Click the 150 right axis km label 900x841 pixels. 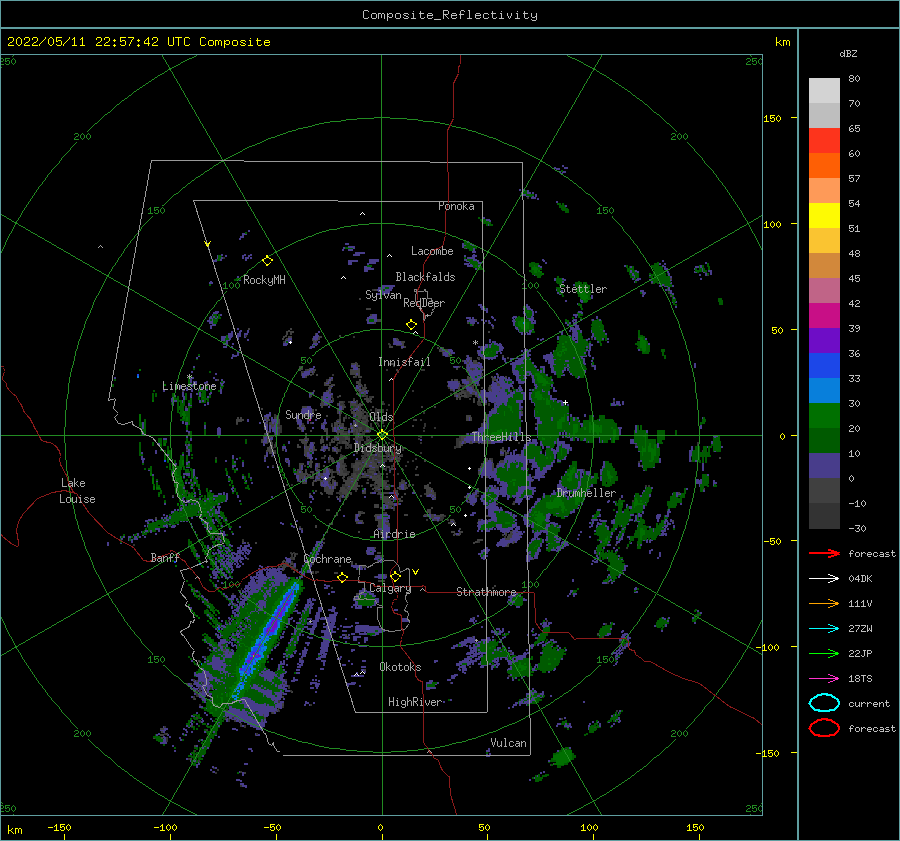[772, 118]
